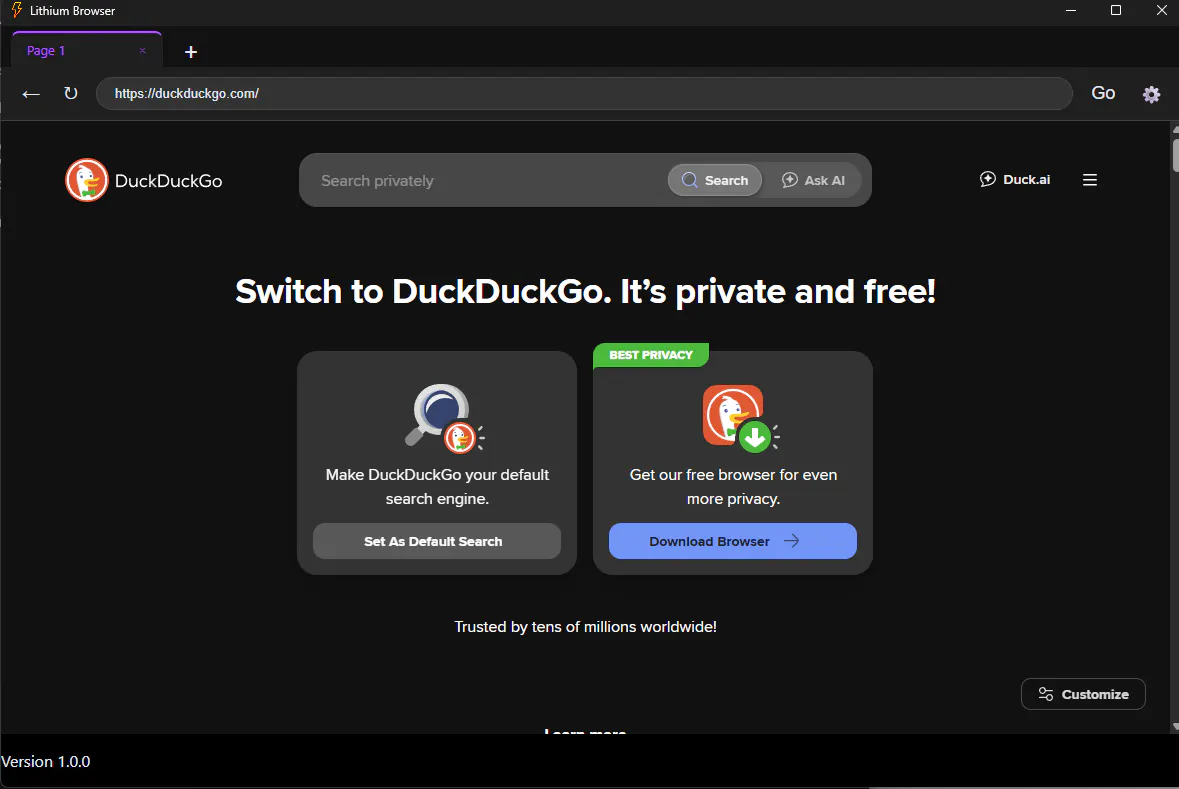Maximize the Lithium Browser window

1116,11
